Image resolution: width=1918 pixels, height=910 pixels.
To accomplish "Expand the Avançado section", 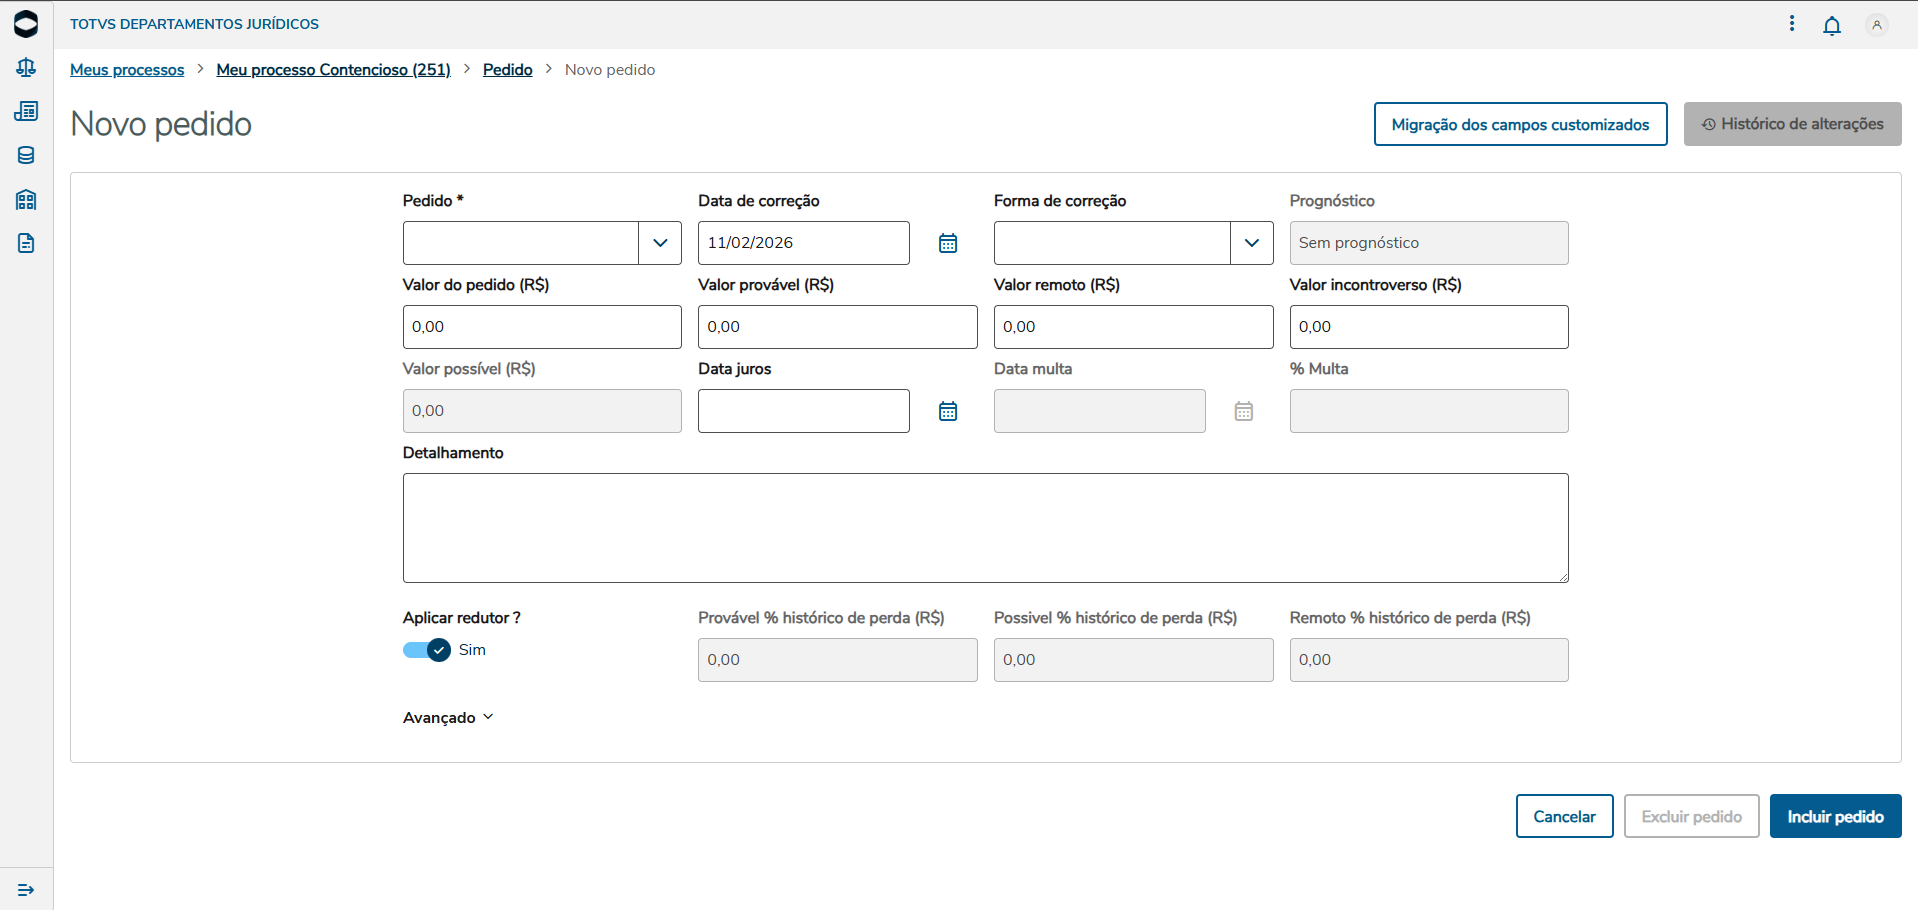I will [448, 718].
